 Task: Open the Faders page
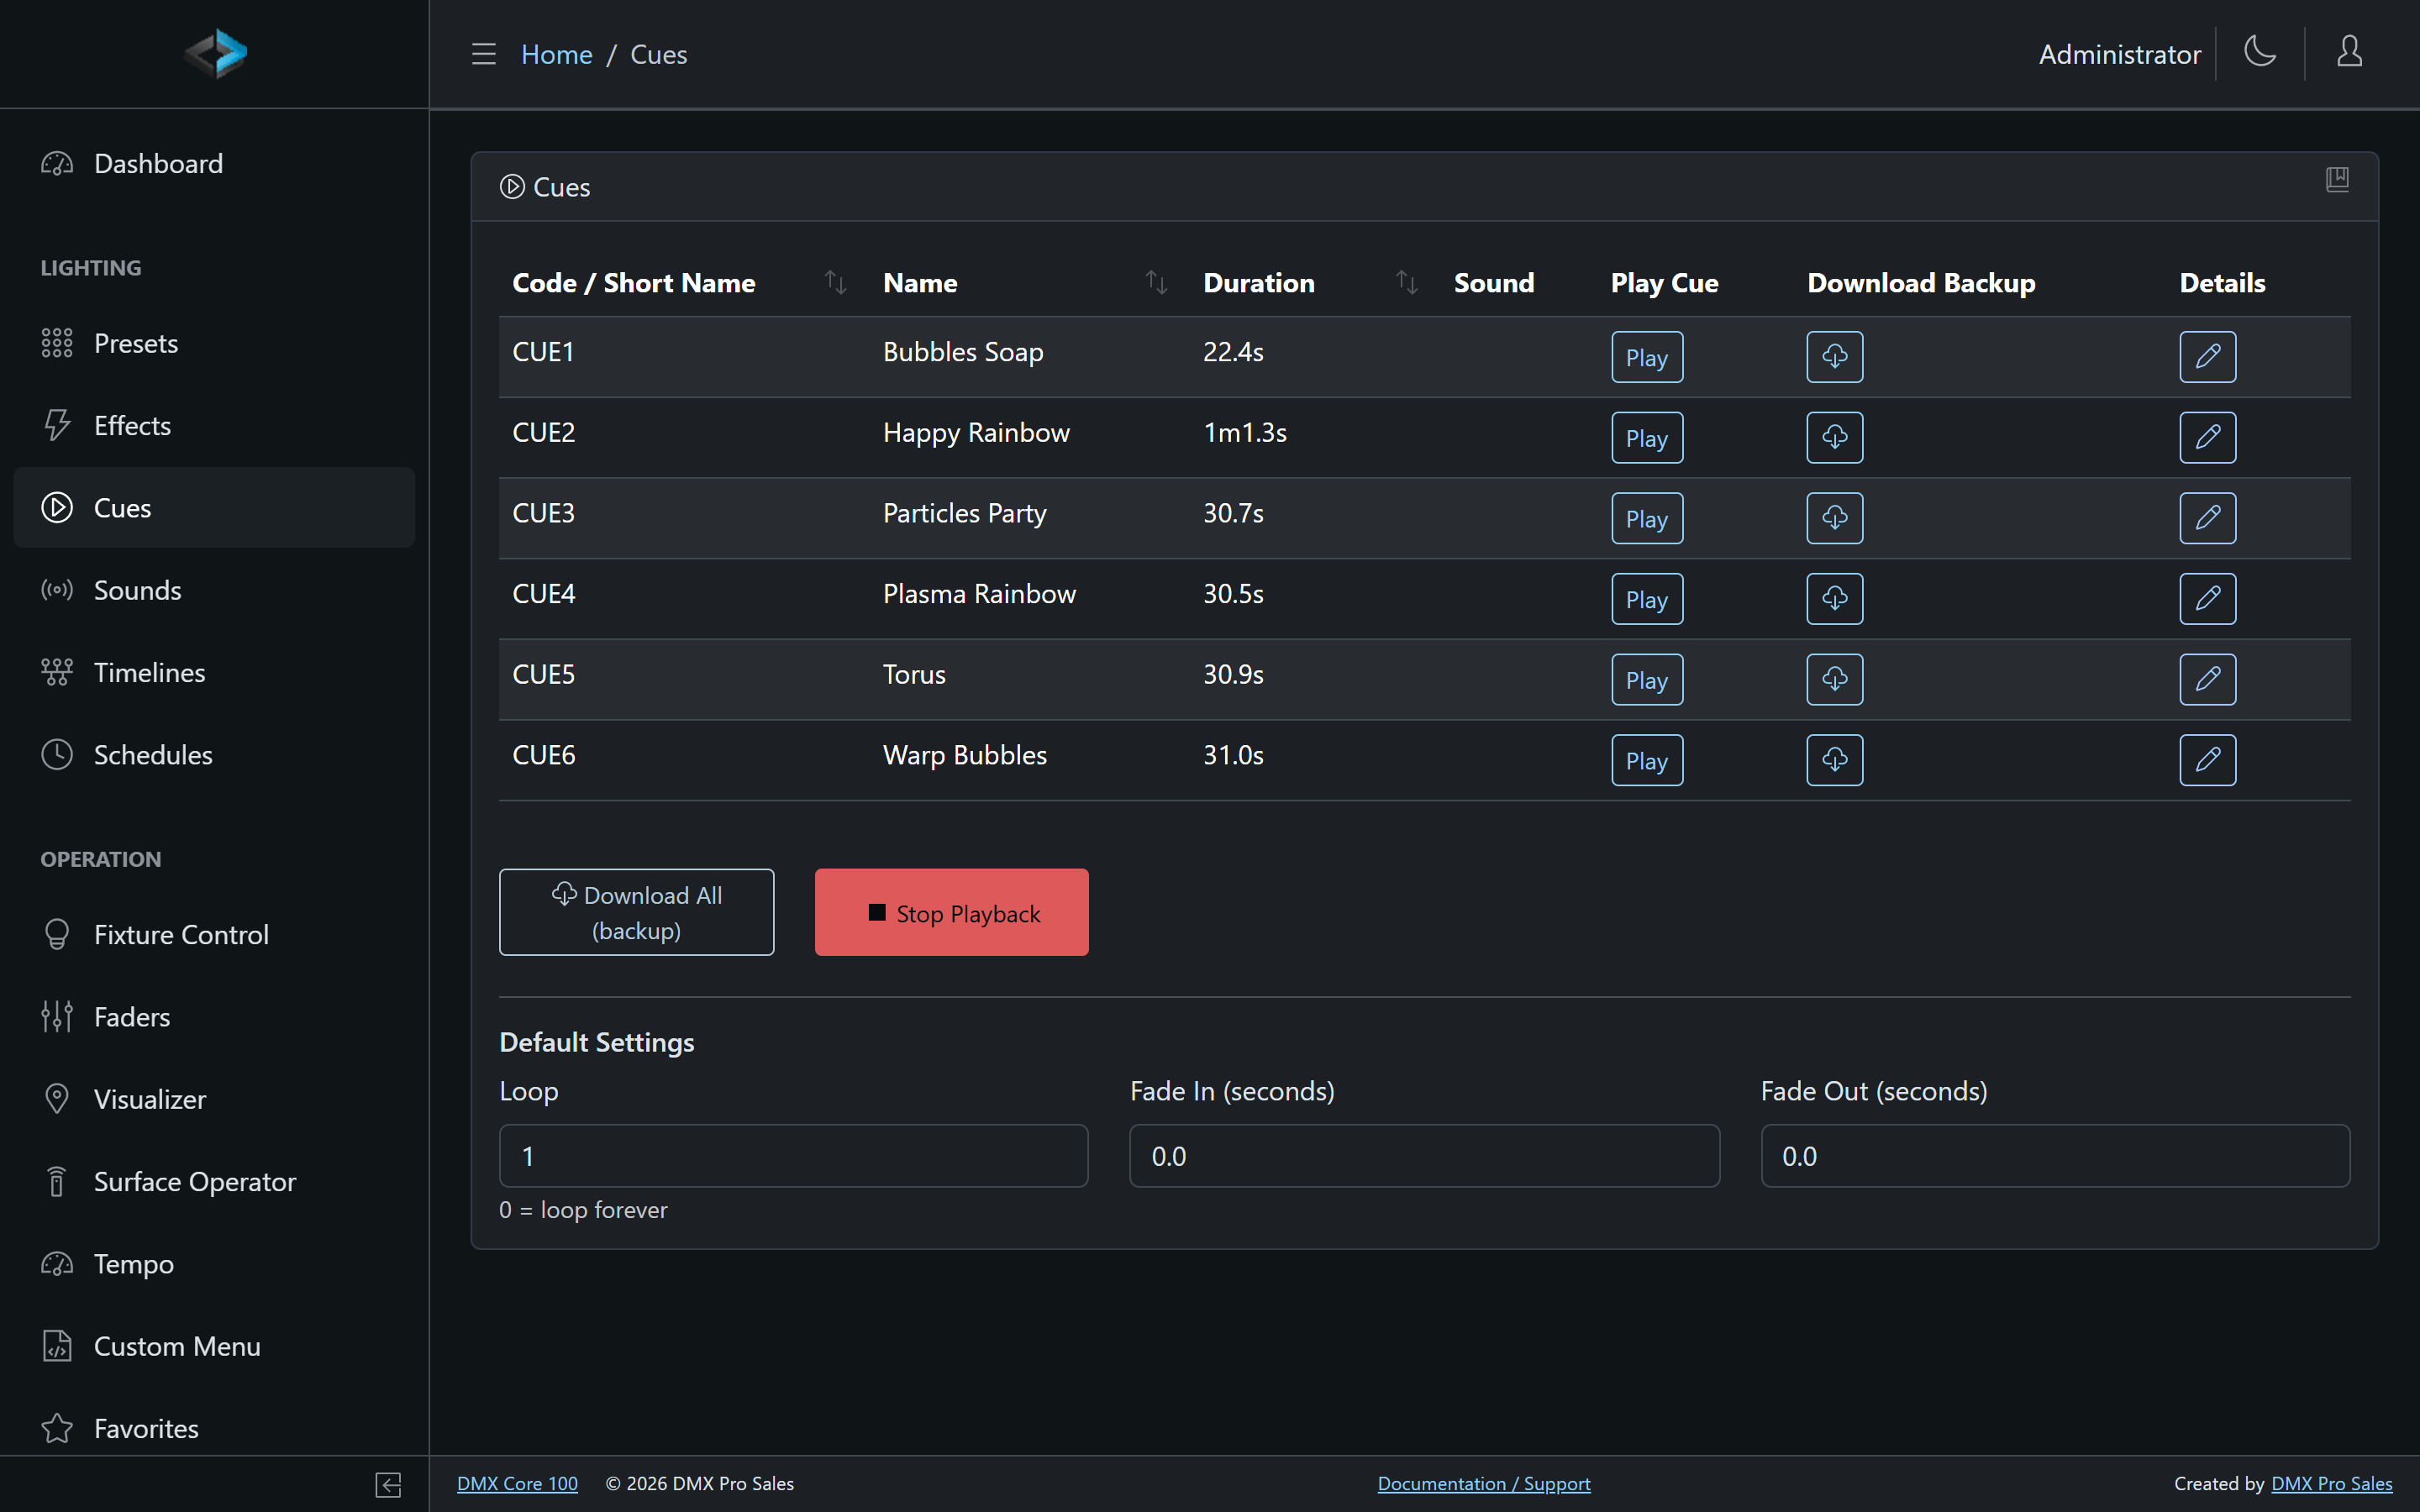[x=214, y=1017]
